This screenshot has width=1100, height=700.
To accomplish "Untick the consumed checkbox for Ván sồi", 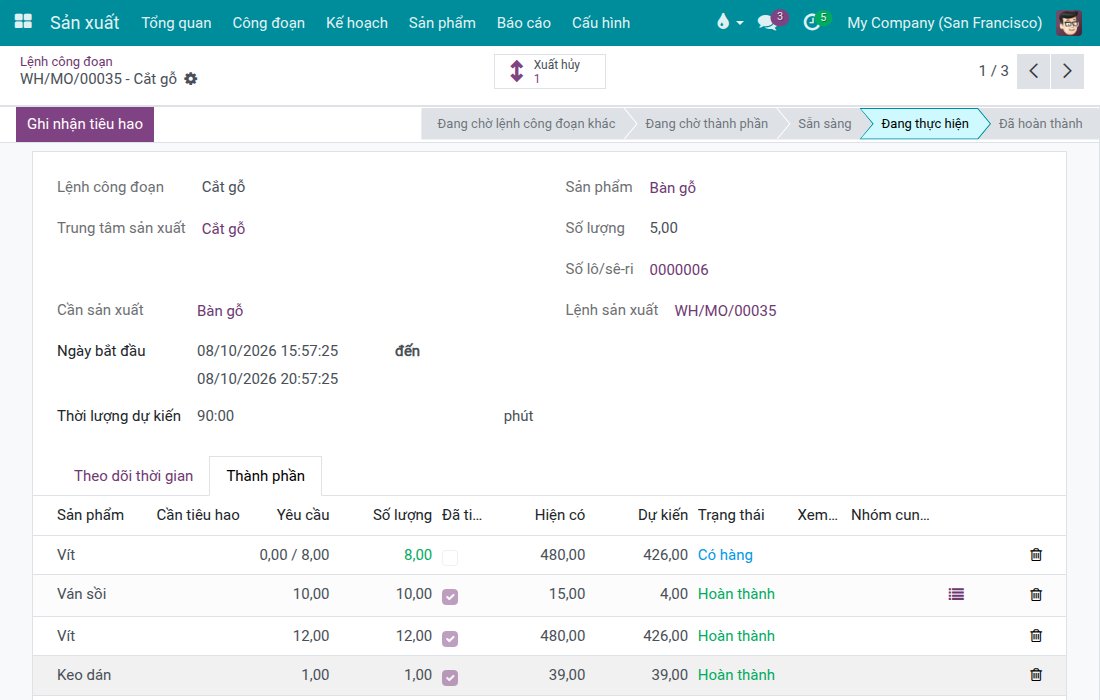I will pyautogui.click(x=450, y=596).
